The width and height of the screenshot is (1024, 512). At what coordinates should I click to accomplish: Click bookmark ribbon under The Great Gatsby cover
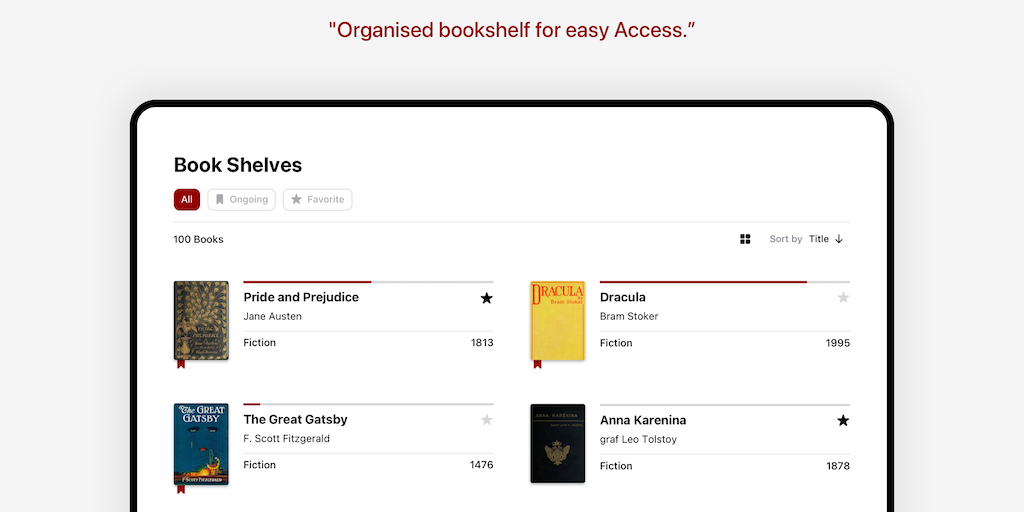(x=181, y=488)
